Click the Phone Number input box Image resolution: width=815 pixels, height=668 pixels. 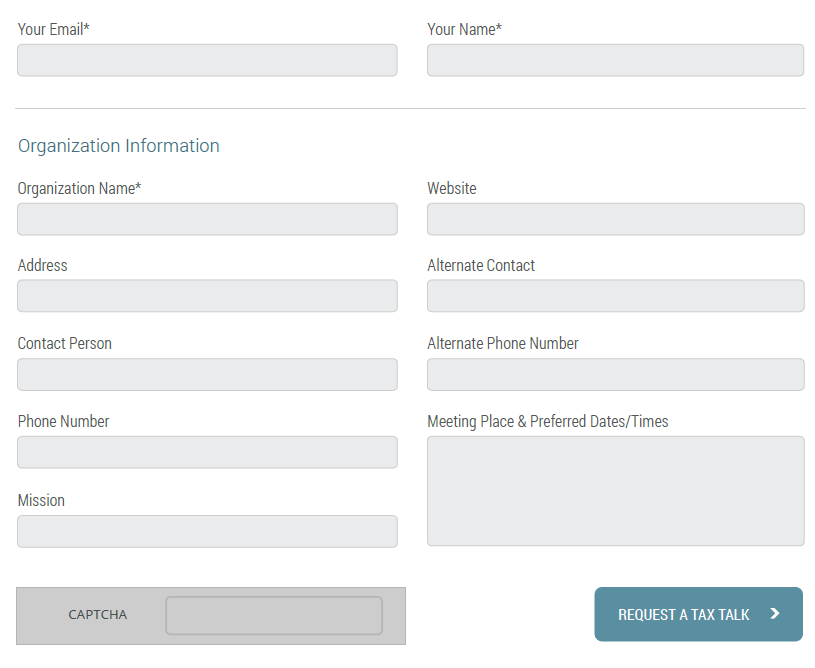pyautogui.click(x=207, y=452)
